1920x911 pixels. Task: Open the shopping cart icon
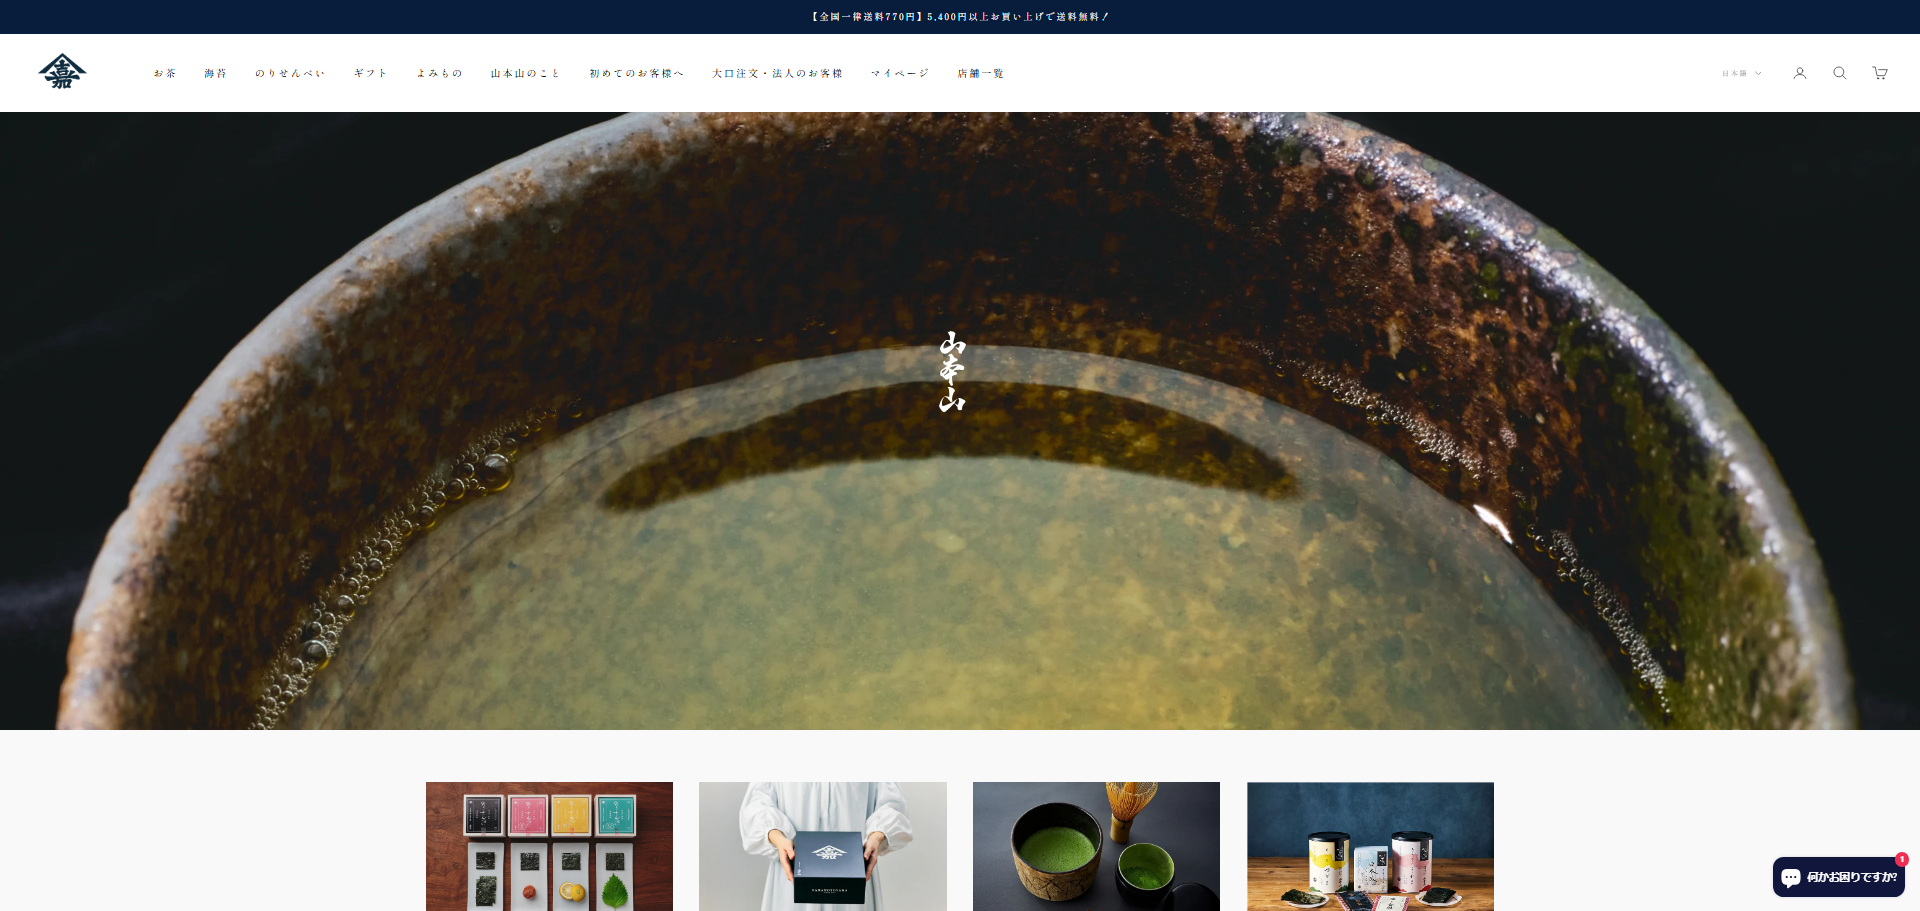pyautogui.click(x=1880, y=73)
